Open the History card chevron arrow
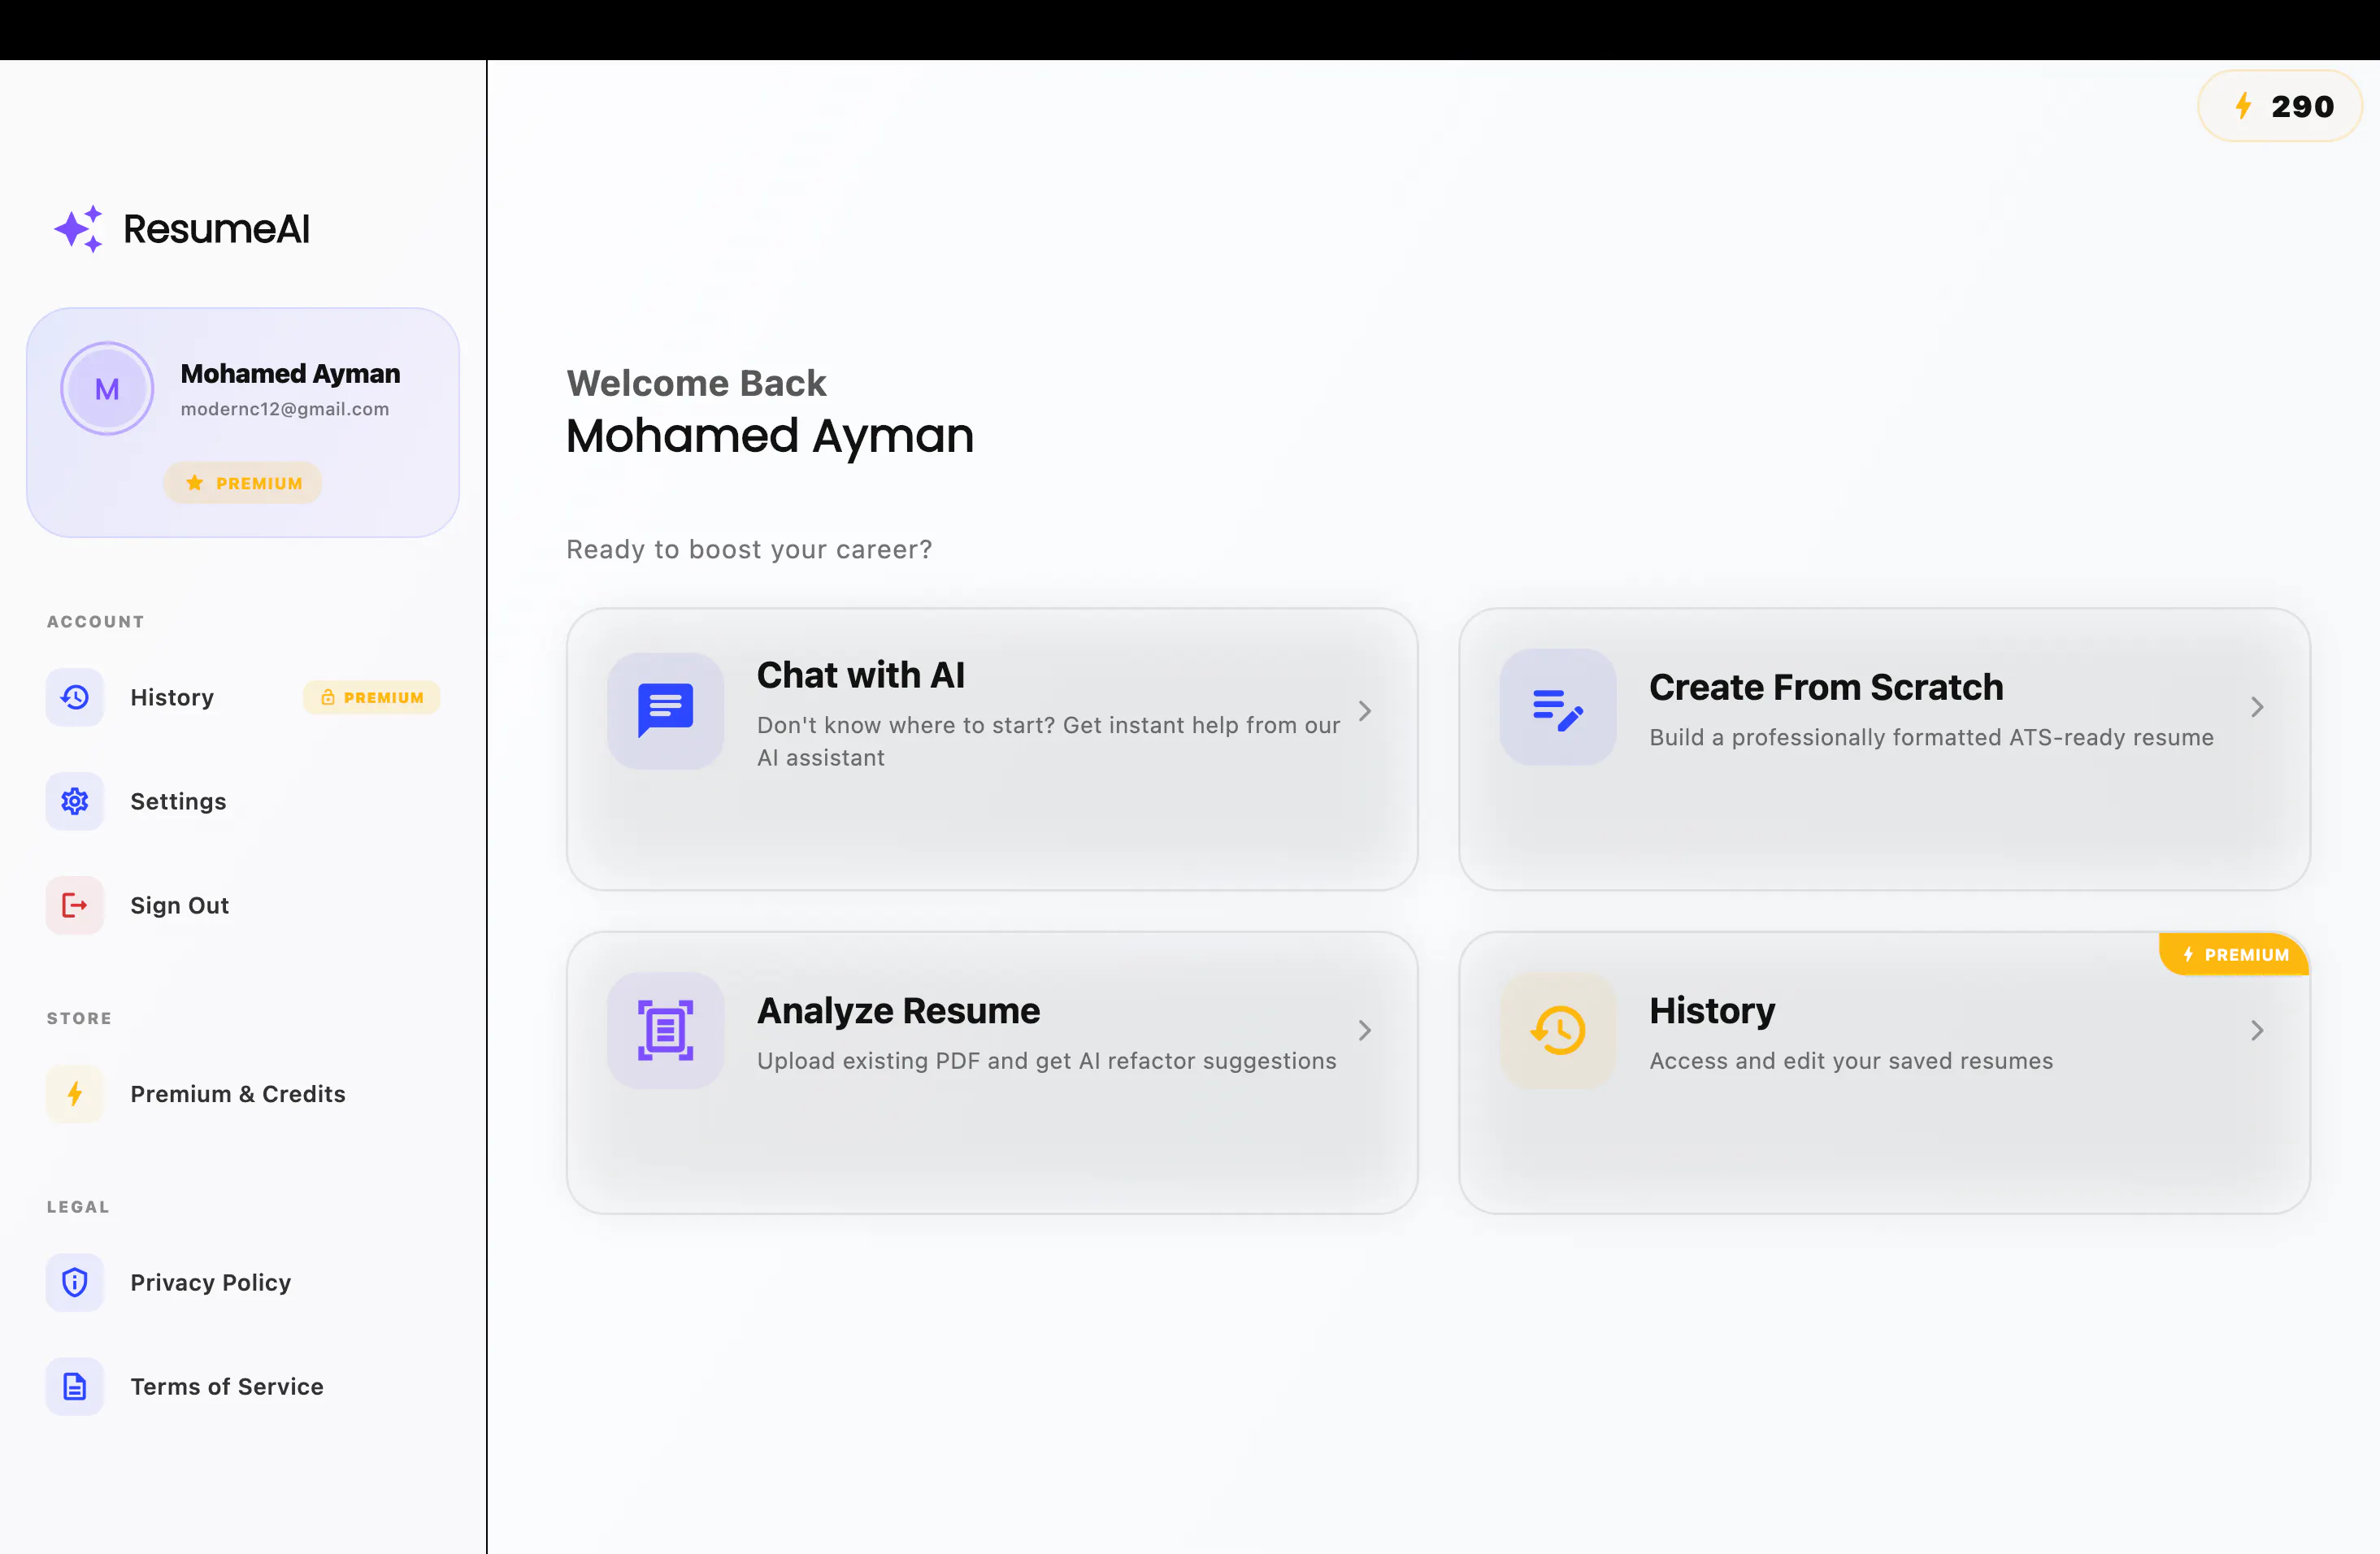 pyautogui.click(x=2257, y=1030)
